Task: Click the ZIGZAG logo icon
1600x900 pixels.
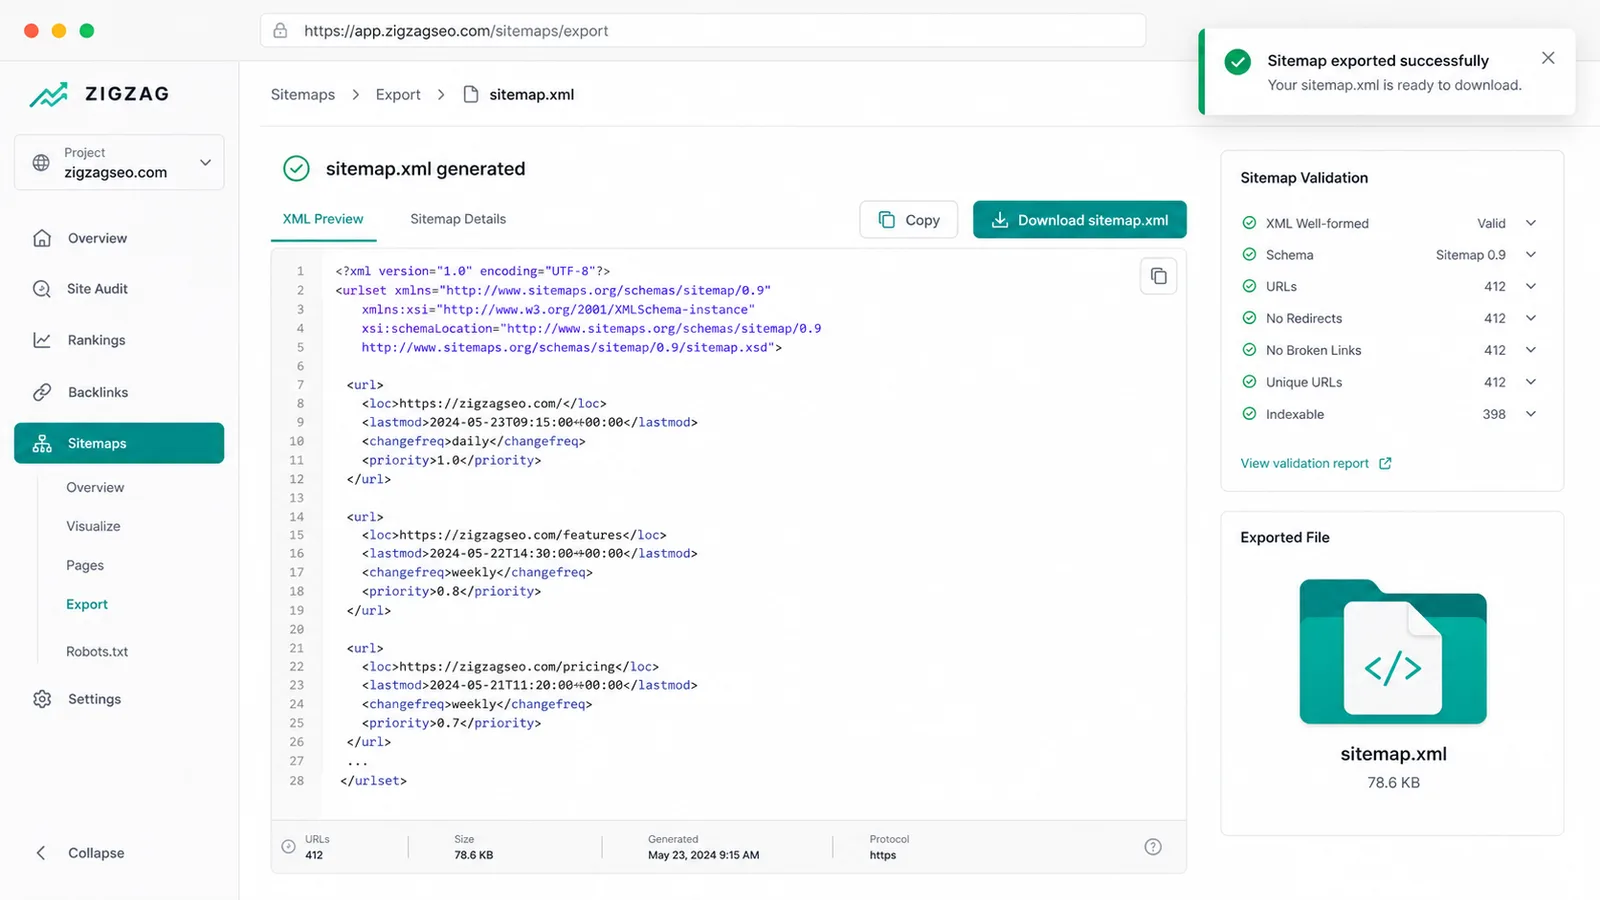Action: pyautogui.click(x=48, y=94)
